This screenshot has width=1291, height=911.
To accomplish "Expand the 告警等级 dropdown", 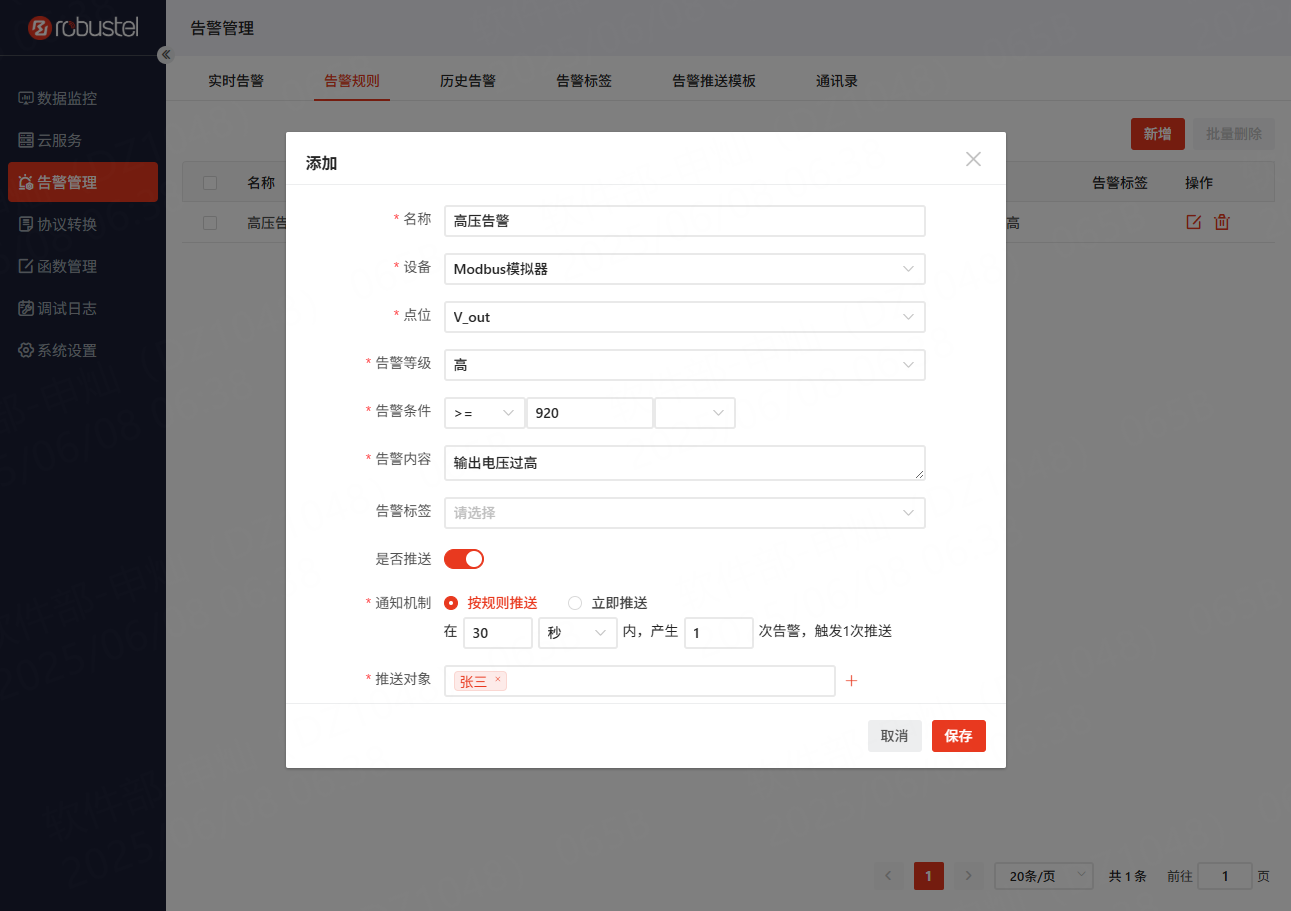I will (x=684, y=365).
